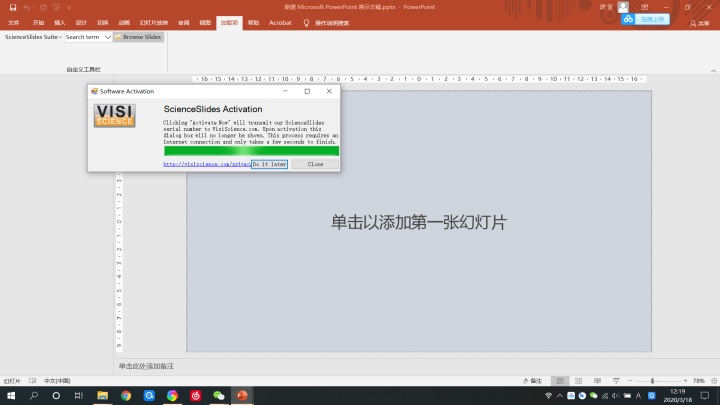Switch to Reading view icon

[597, 381]
